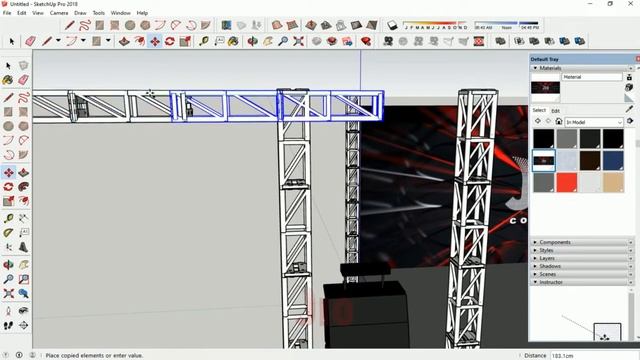Select the Pie tool in the top drawing row
Image resolution: width=640 pixels, height=360 pixels.
[x=206, y=25]
